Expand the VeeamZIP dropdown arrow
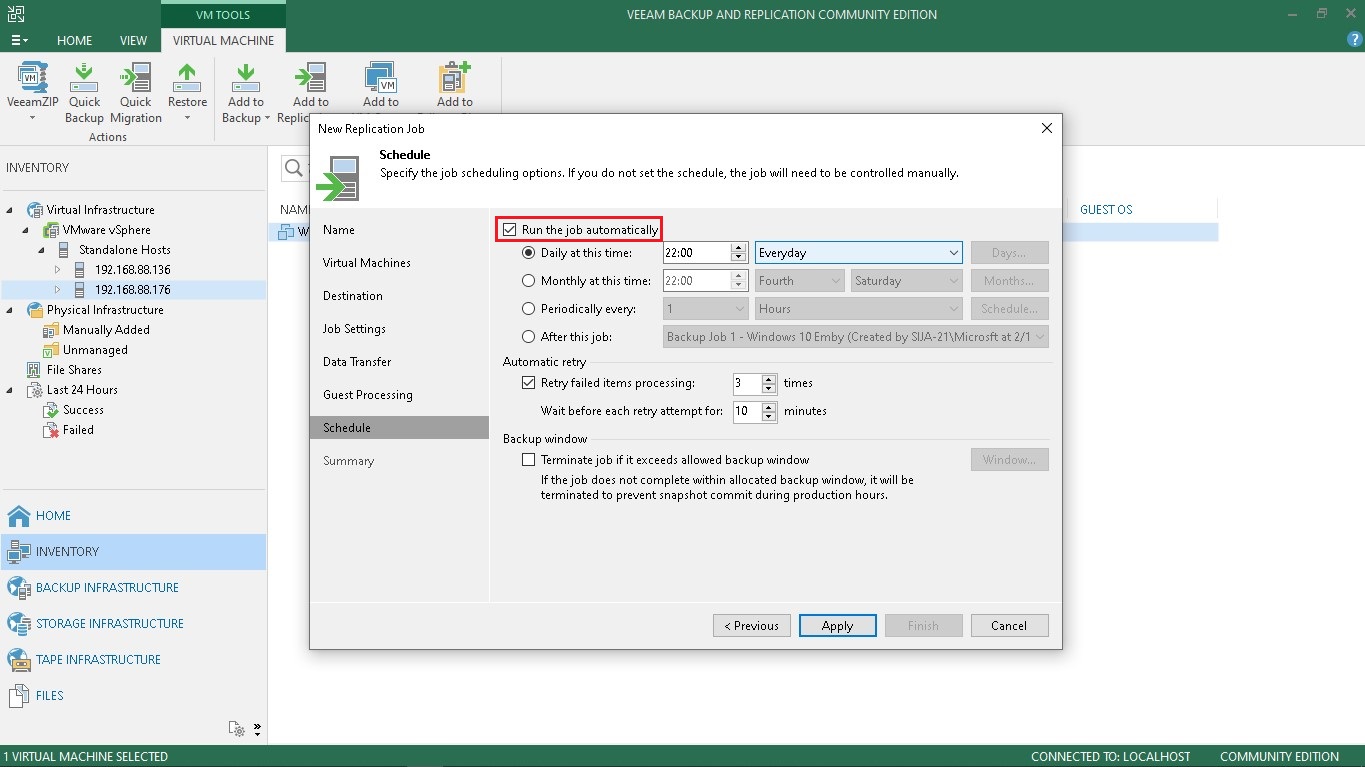Image resolution: width=1365 pixels, height=767 pixels. click(x=32, y=118)
